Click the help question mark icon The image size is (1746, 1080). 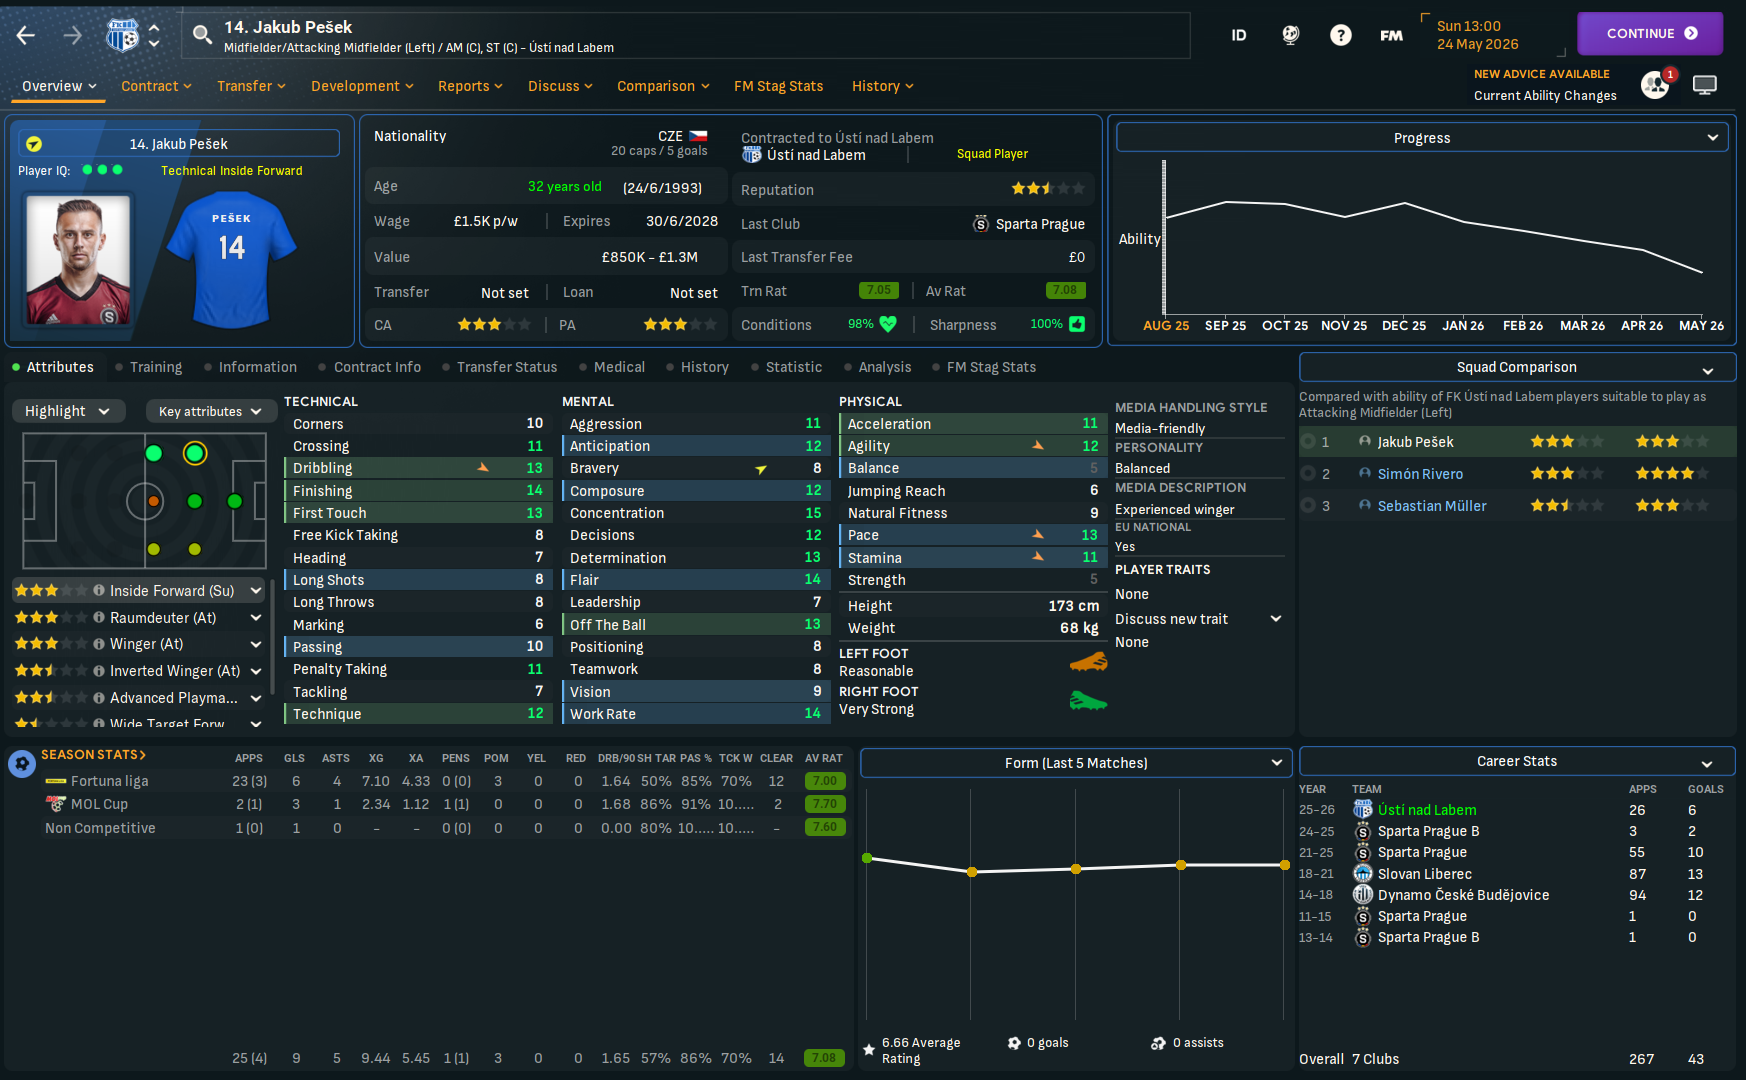tap(1340, 35)
